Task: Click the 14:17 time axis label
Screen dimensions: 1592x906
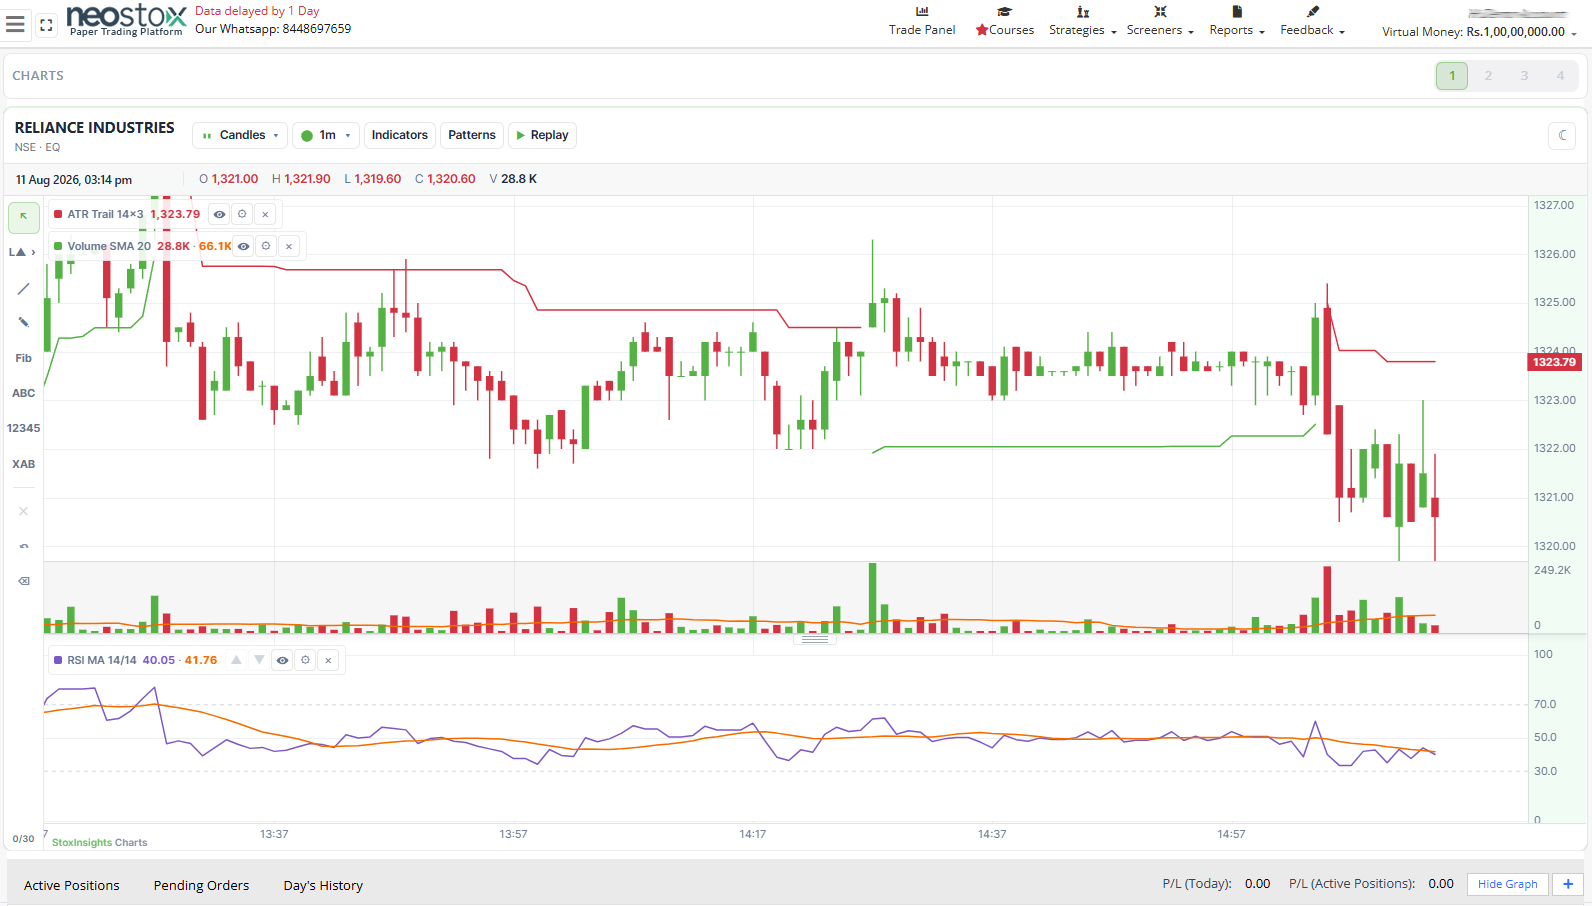Action: (x=753, y=834)
